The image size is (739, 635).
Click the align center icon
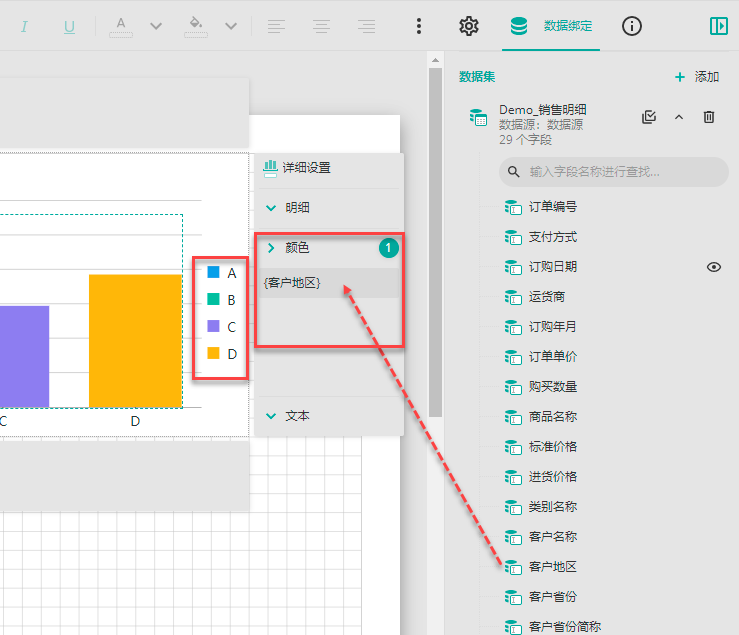click(x=322, y=27)
